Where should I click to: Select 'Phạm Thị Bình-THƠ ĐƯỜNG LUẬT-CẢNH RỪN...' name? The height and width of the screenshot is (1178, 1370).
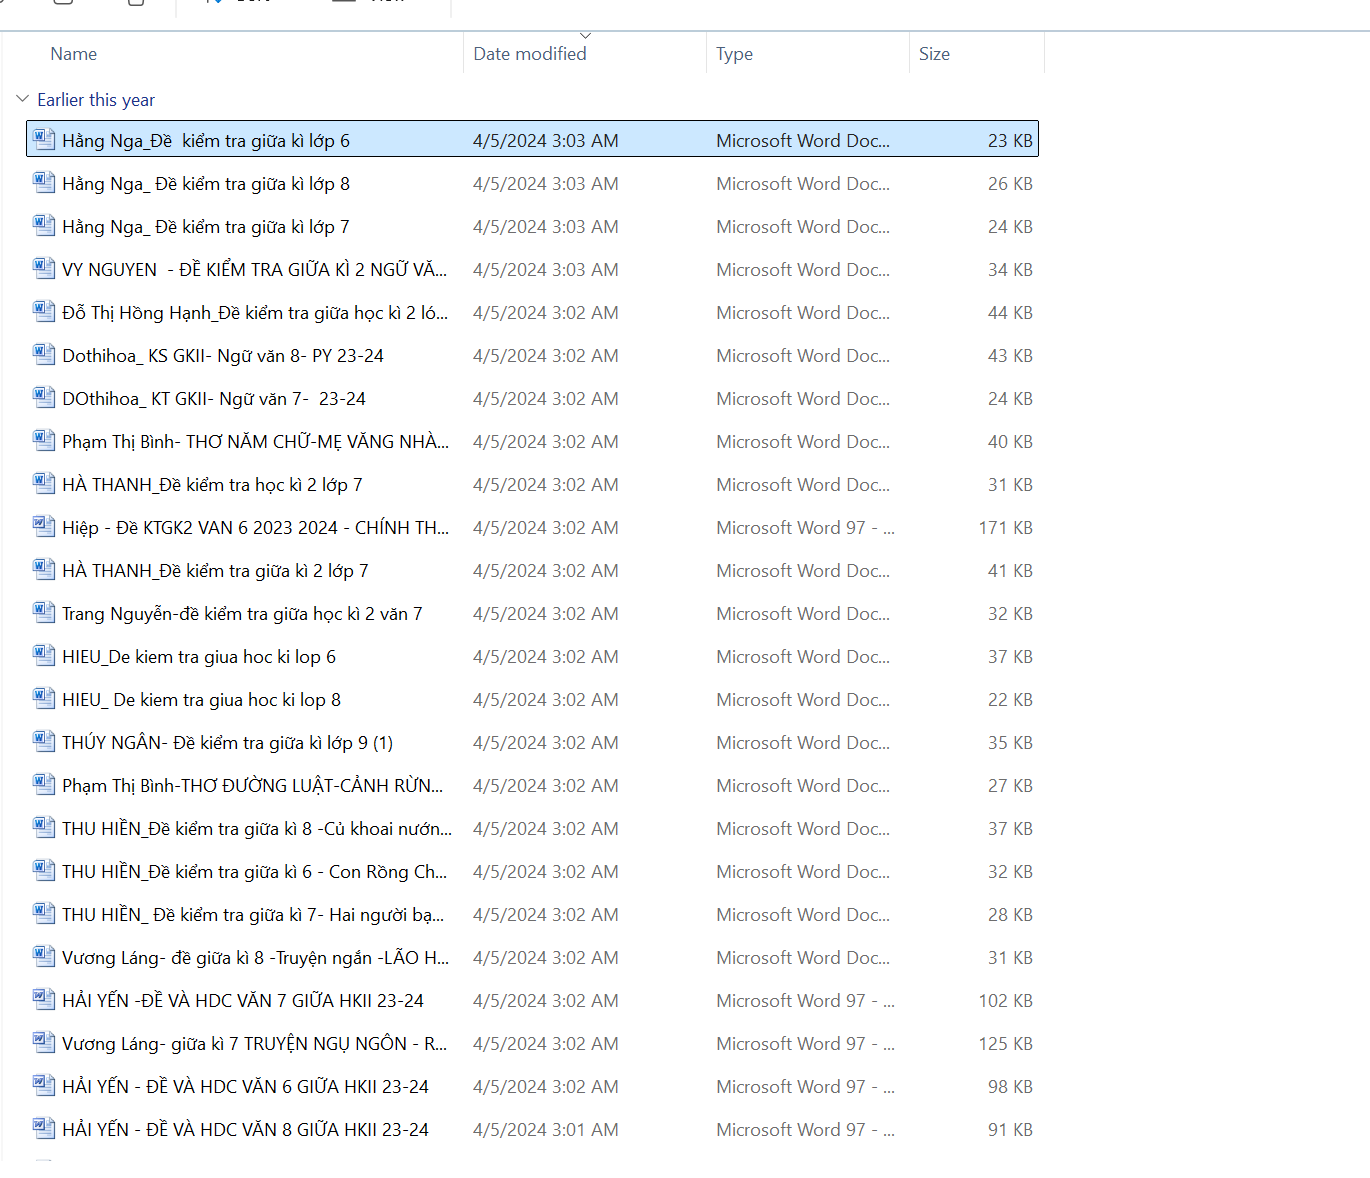pos(253,786)
